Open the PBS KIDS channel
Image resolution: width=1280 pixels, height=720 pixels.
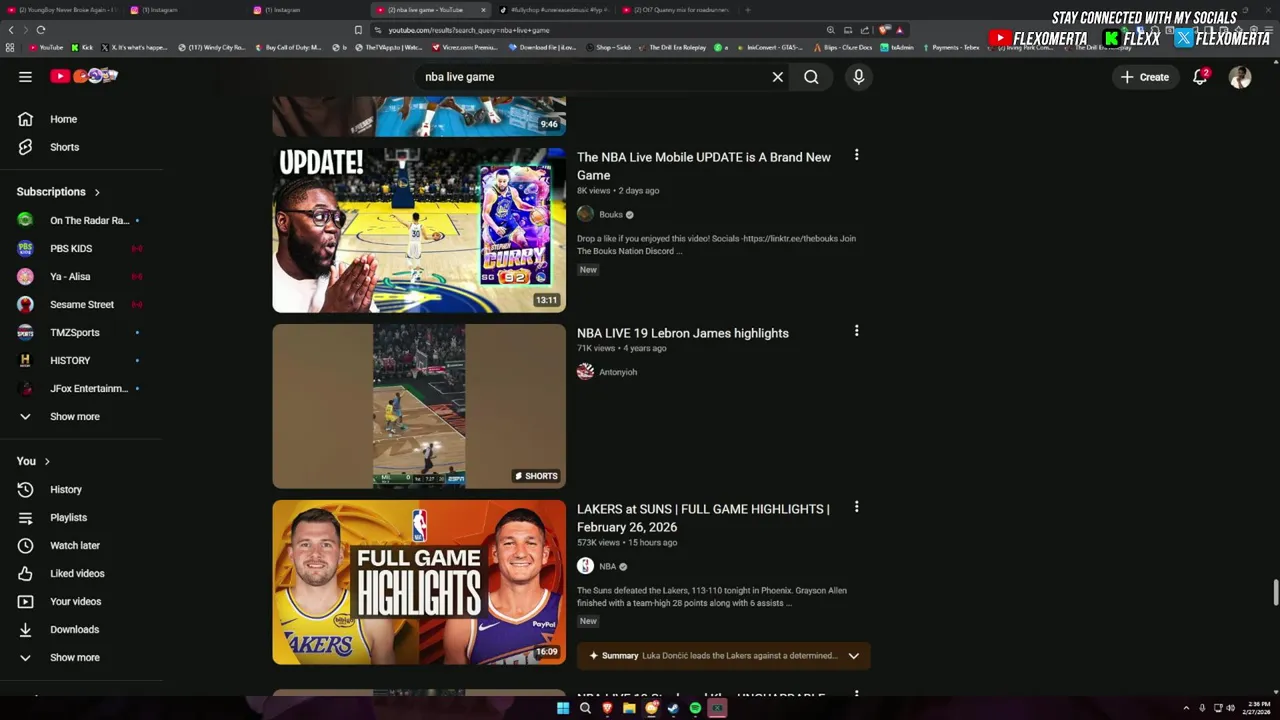pos(82,248)
